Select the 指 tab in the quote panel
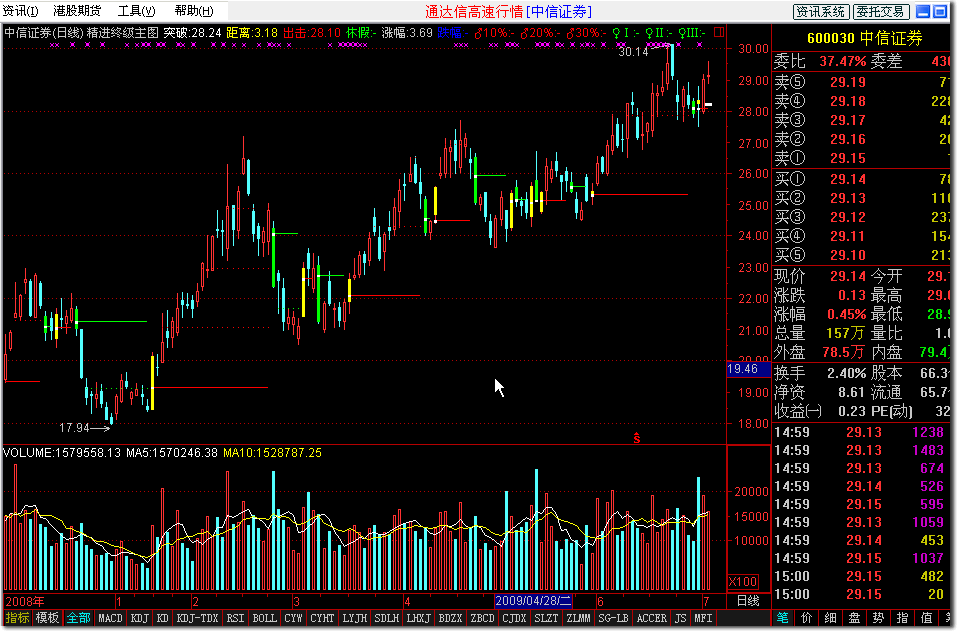Viewport: 960px width, 633px height. [x=902, y=618]
